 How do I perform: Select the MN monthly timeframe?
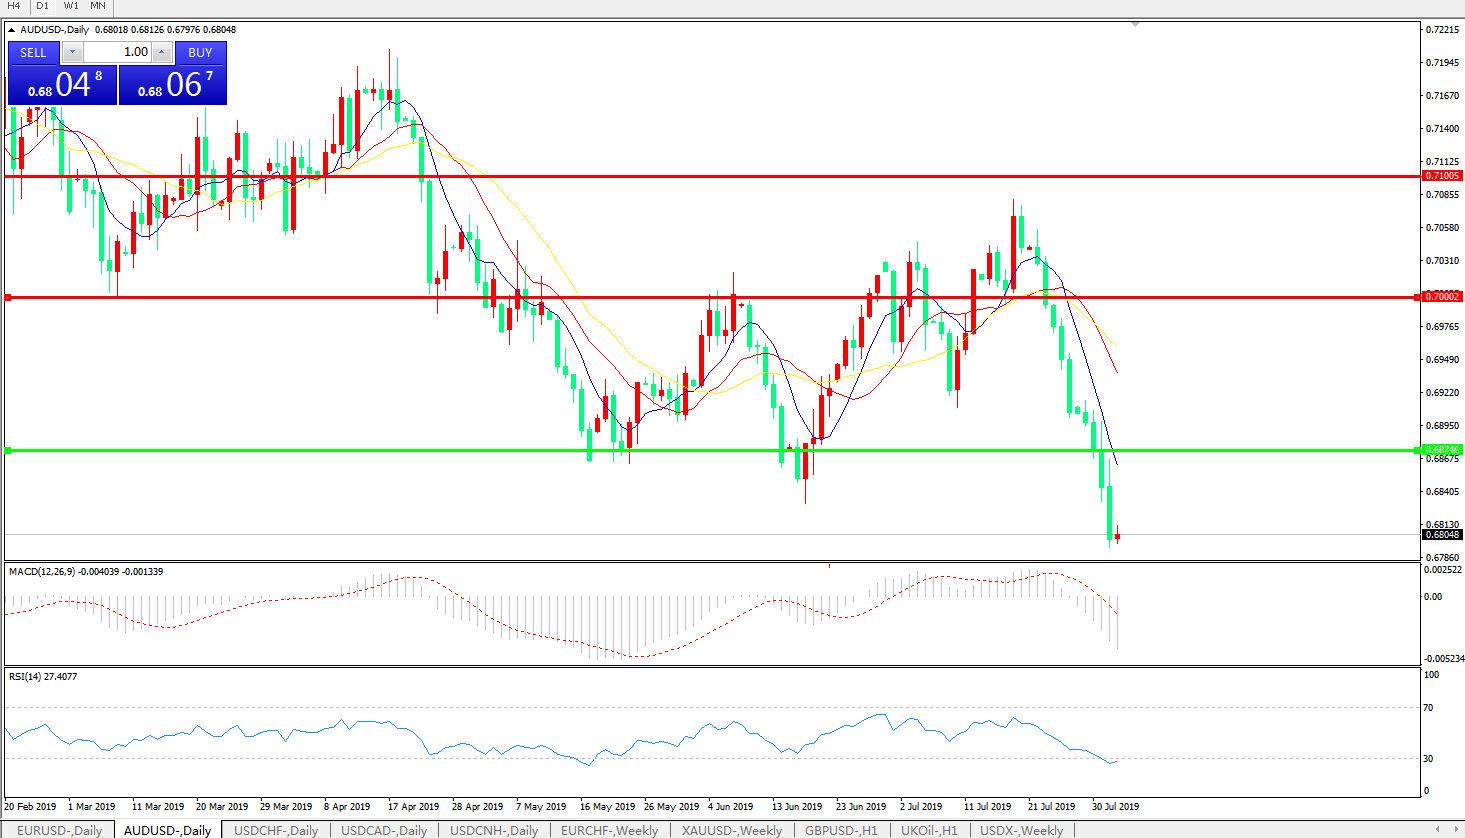98,6
